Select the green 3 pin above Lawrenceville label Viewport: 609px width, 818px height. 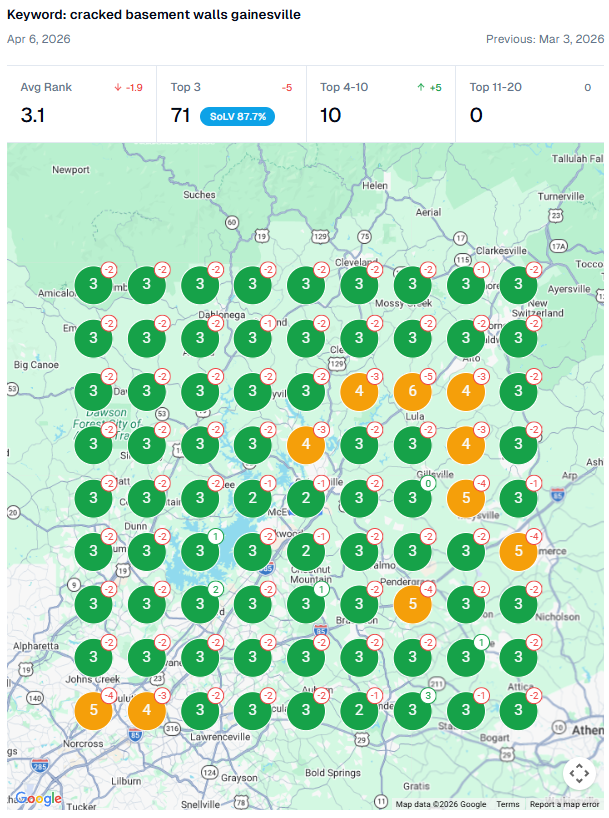tap(200, 710)
